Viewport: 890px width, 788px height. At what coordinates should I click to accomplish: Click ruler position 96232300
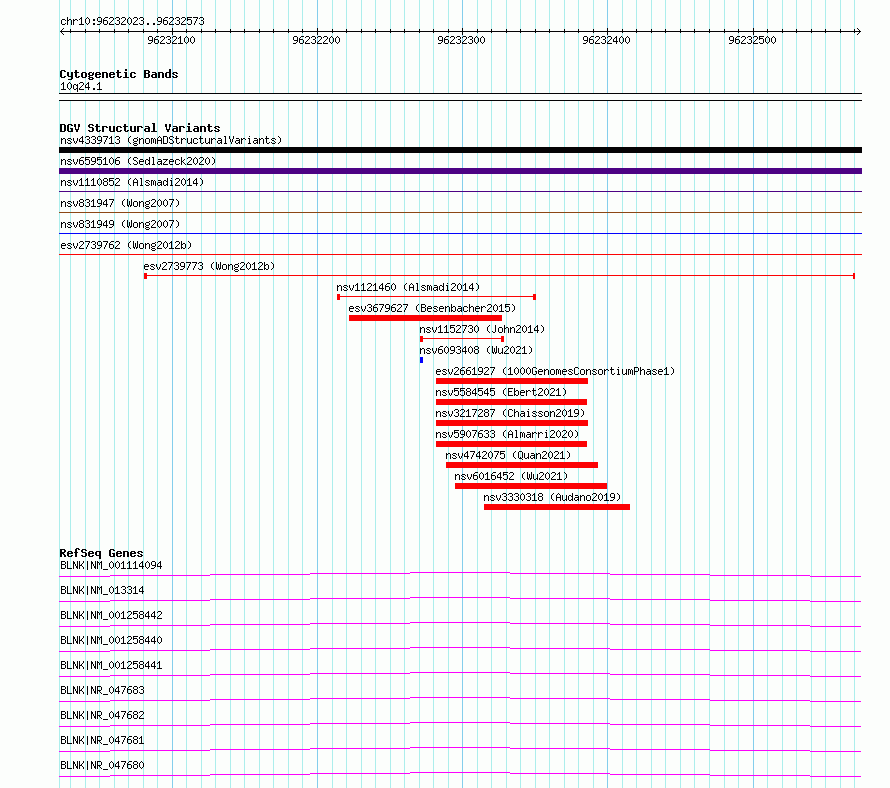(461, 40)
